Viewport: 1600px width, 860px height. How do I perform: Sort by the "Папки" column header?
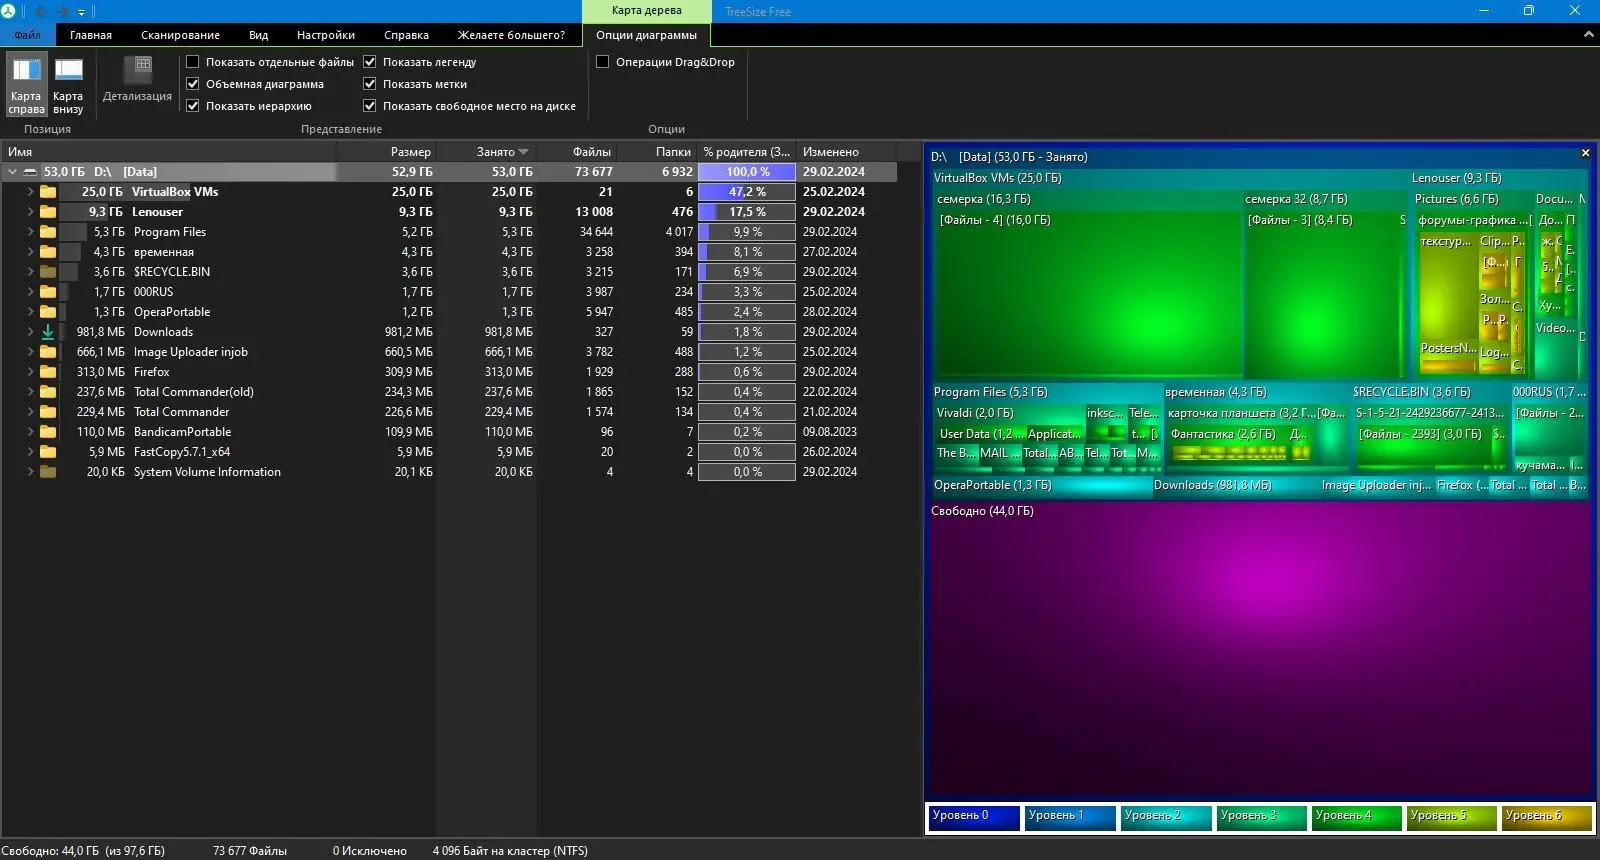click(658, 152)
